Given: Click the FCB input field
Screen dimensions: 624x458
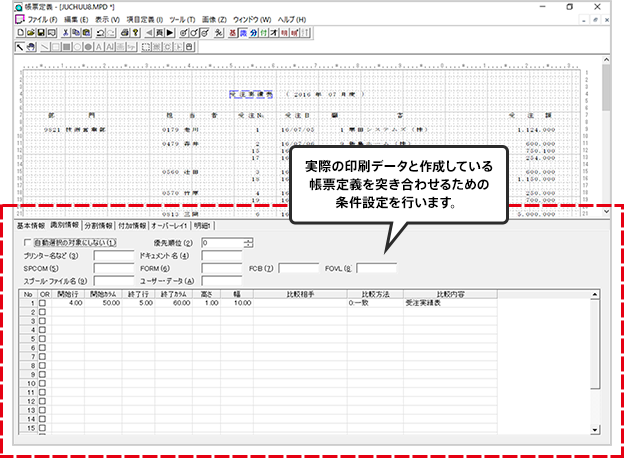Looking at the screenshot, I should pyautogui.click(x=299, y=268).
